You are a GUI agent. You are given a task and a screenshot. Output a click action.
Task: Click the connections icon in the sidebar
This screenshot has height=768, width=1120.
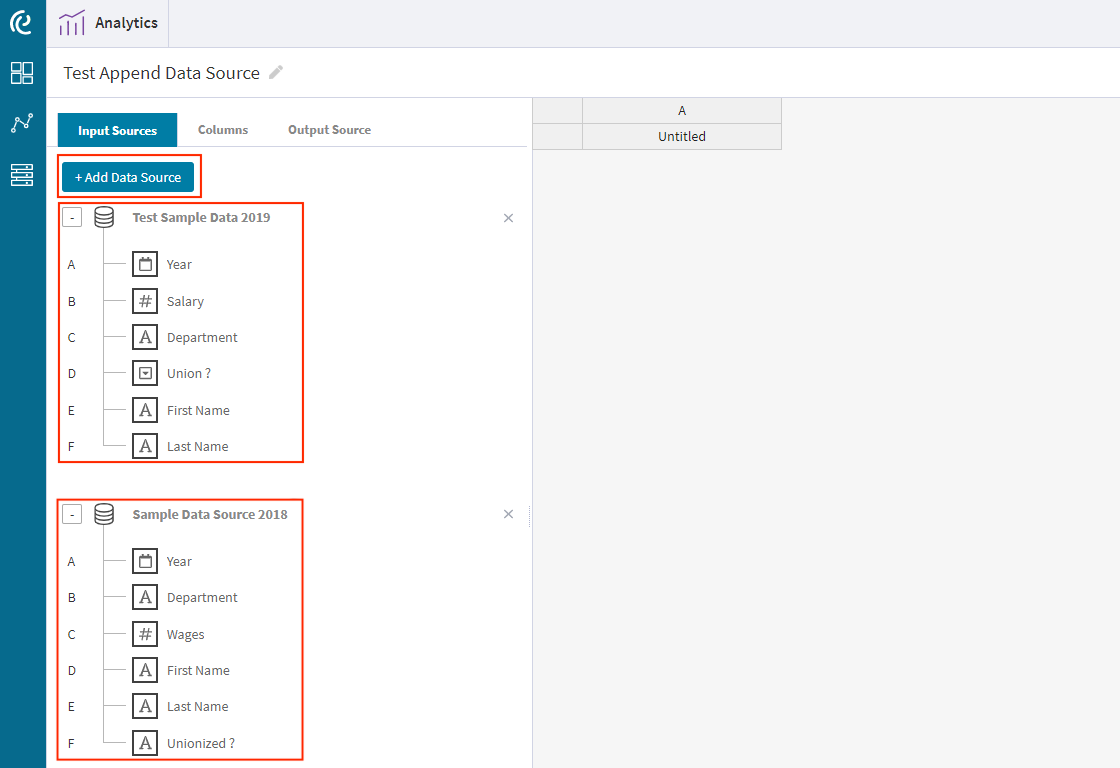click(x=22, y=122)
